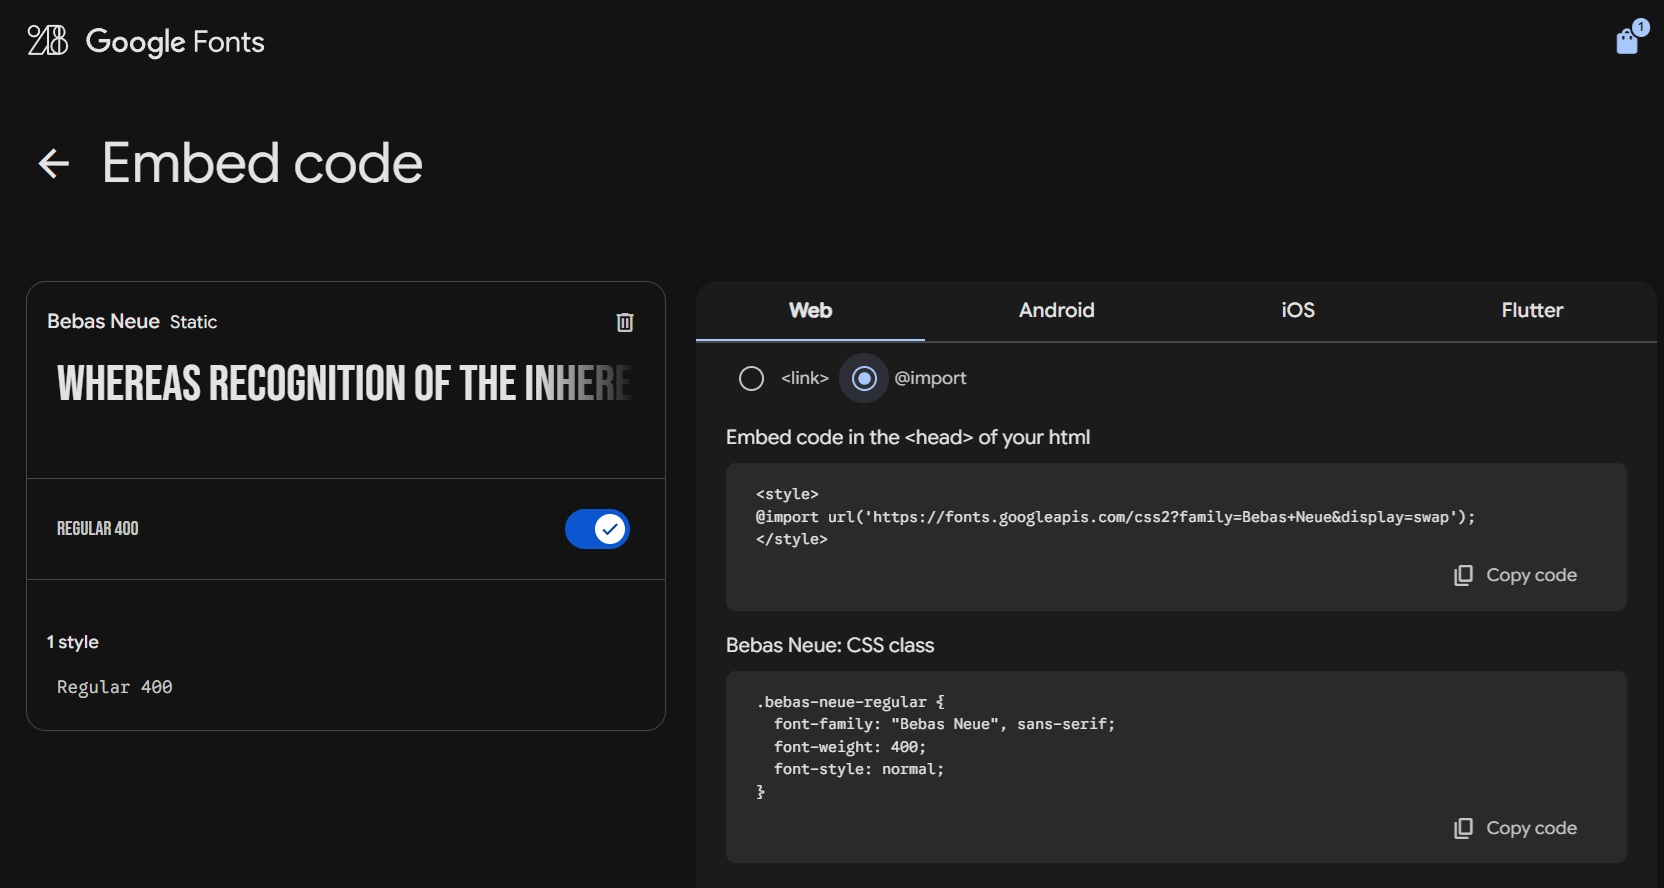The image size is (1664, 888).
Task: Click the Google Fonts title text
Action: click(x=175, y=42)
